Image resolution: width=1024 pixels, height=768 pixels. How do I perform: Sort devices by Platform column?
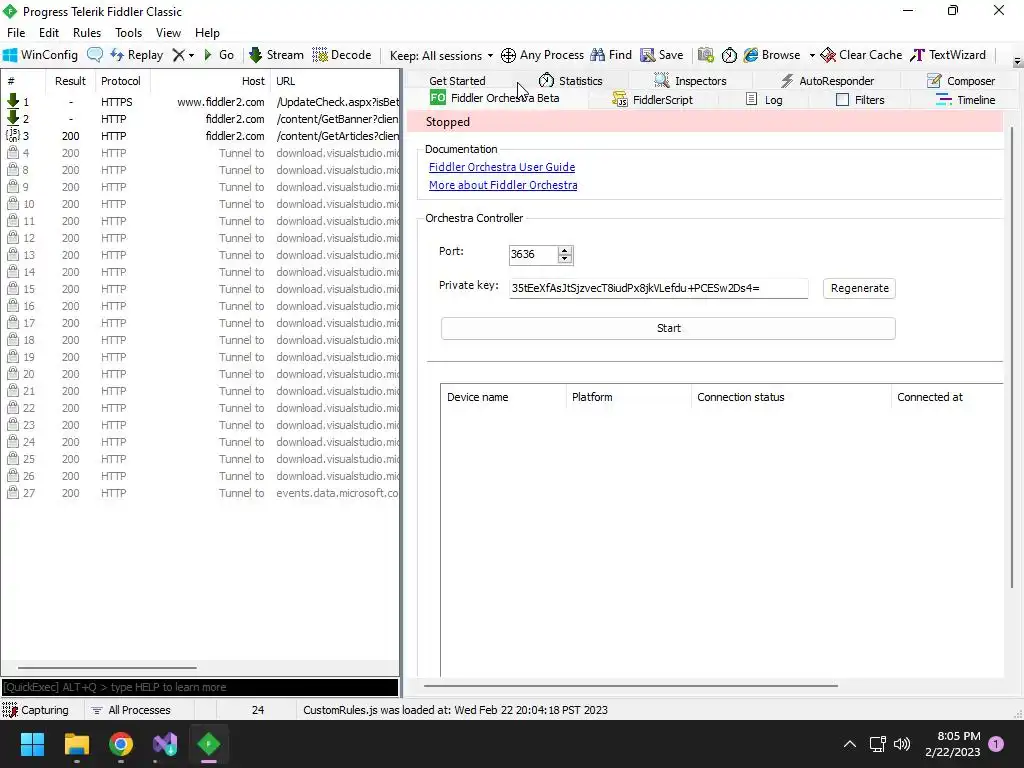[628, 397]
